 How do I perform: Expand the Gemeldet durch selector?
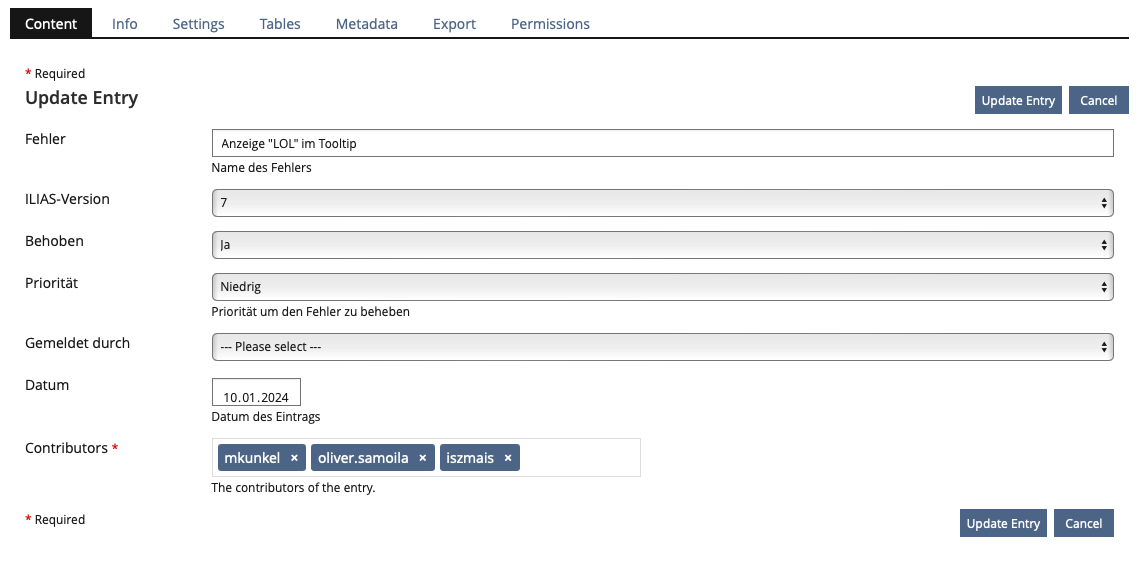coord(662,347)
